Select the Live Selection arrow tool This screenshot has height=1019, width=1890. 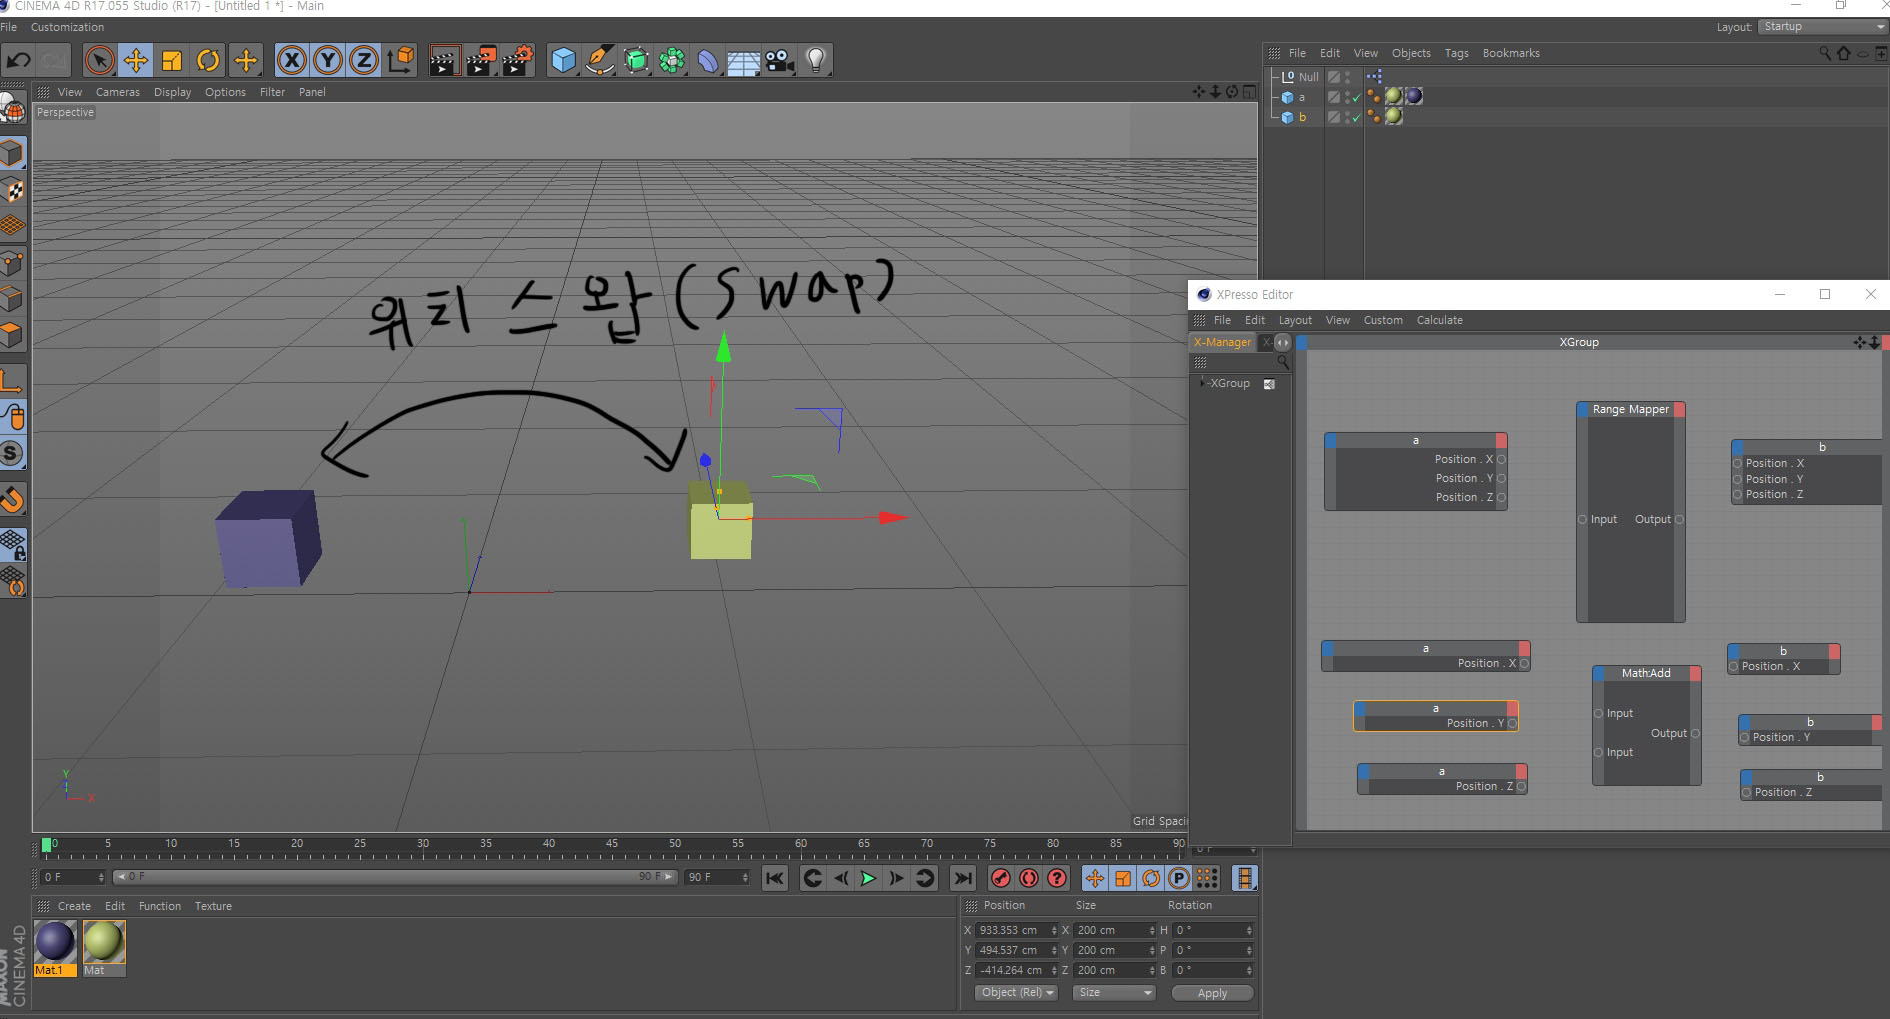[99, 61]
